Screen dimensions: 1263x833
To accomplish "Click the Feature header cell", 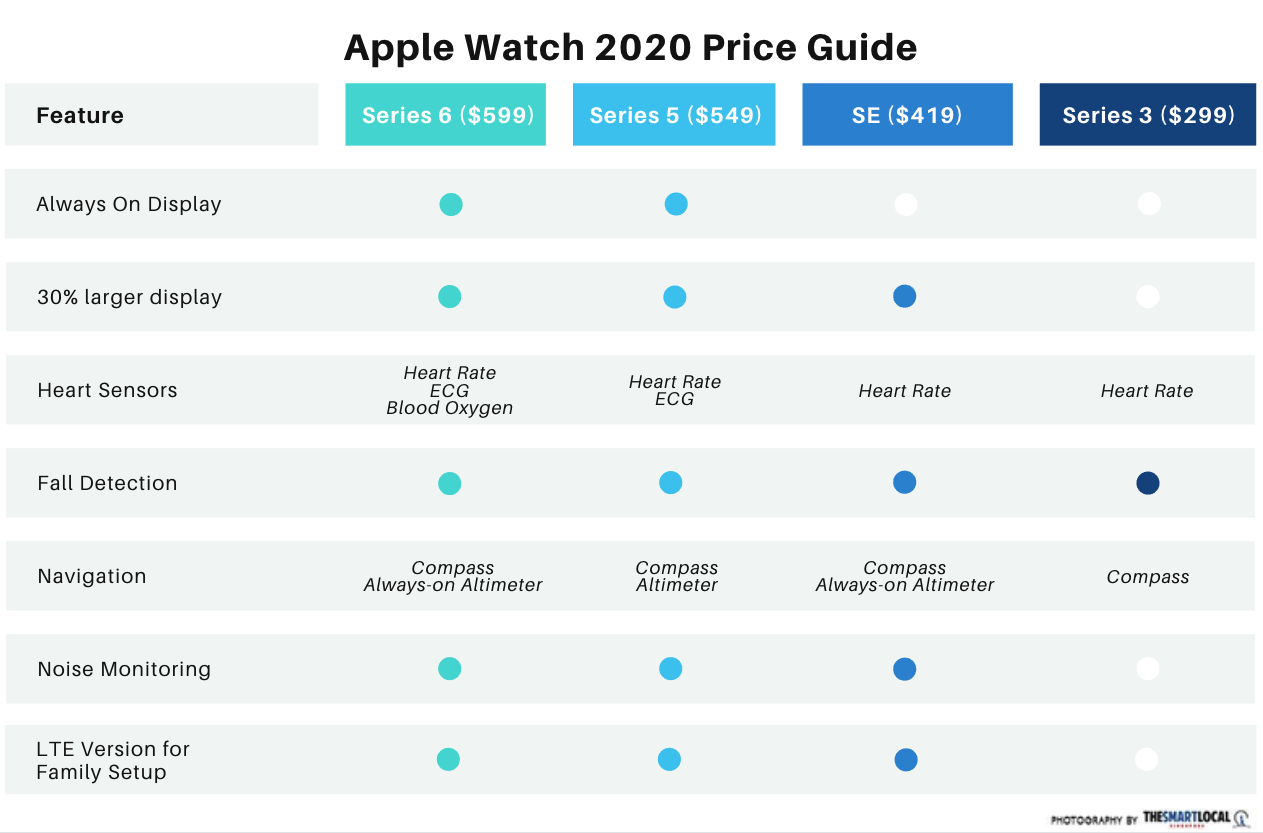I will point(80,115).
